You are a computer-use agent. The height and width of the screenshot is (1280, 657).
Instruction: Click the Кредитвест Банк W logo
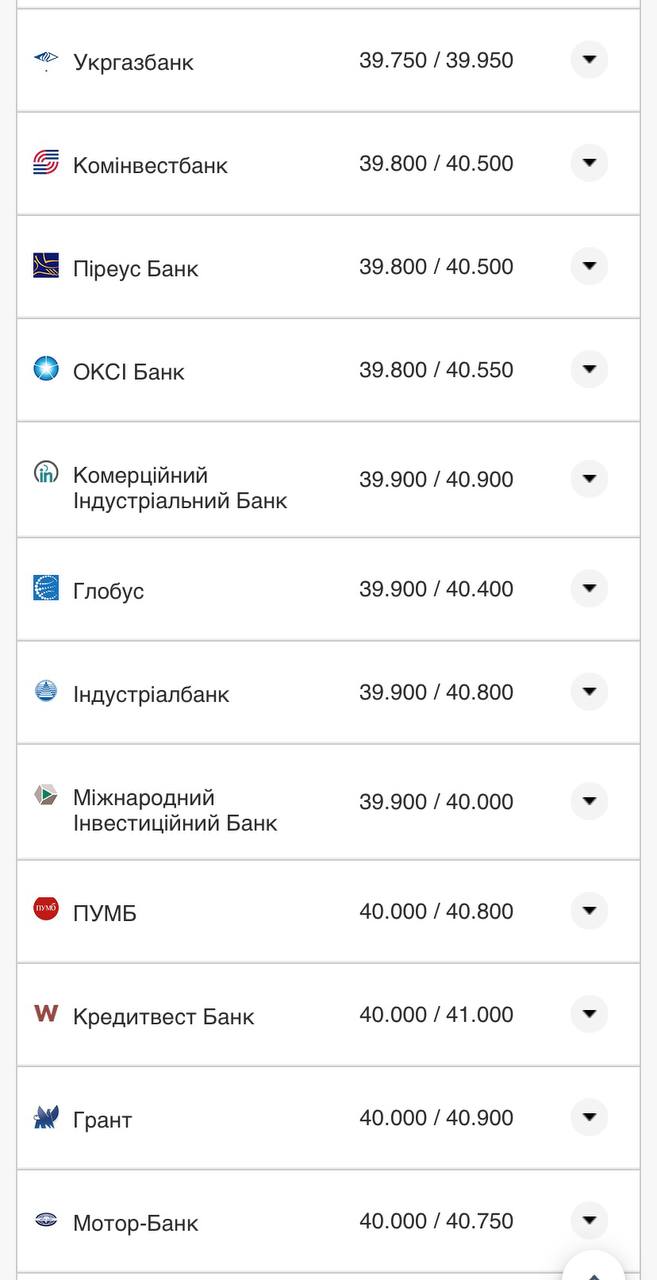pos(44,1013)
